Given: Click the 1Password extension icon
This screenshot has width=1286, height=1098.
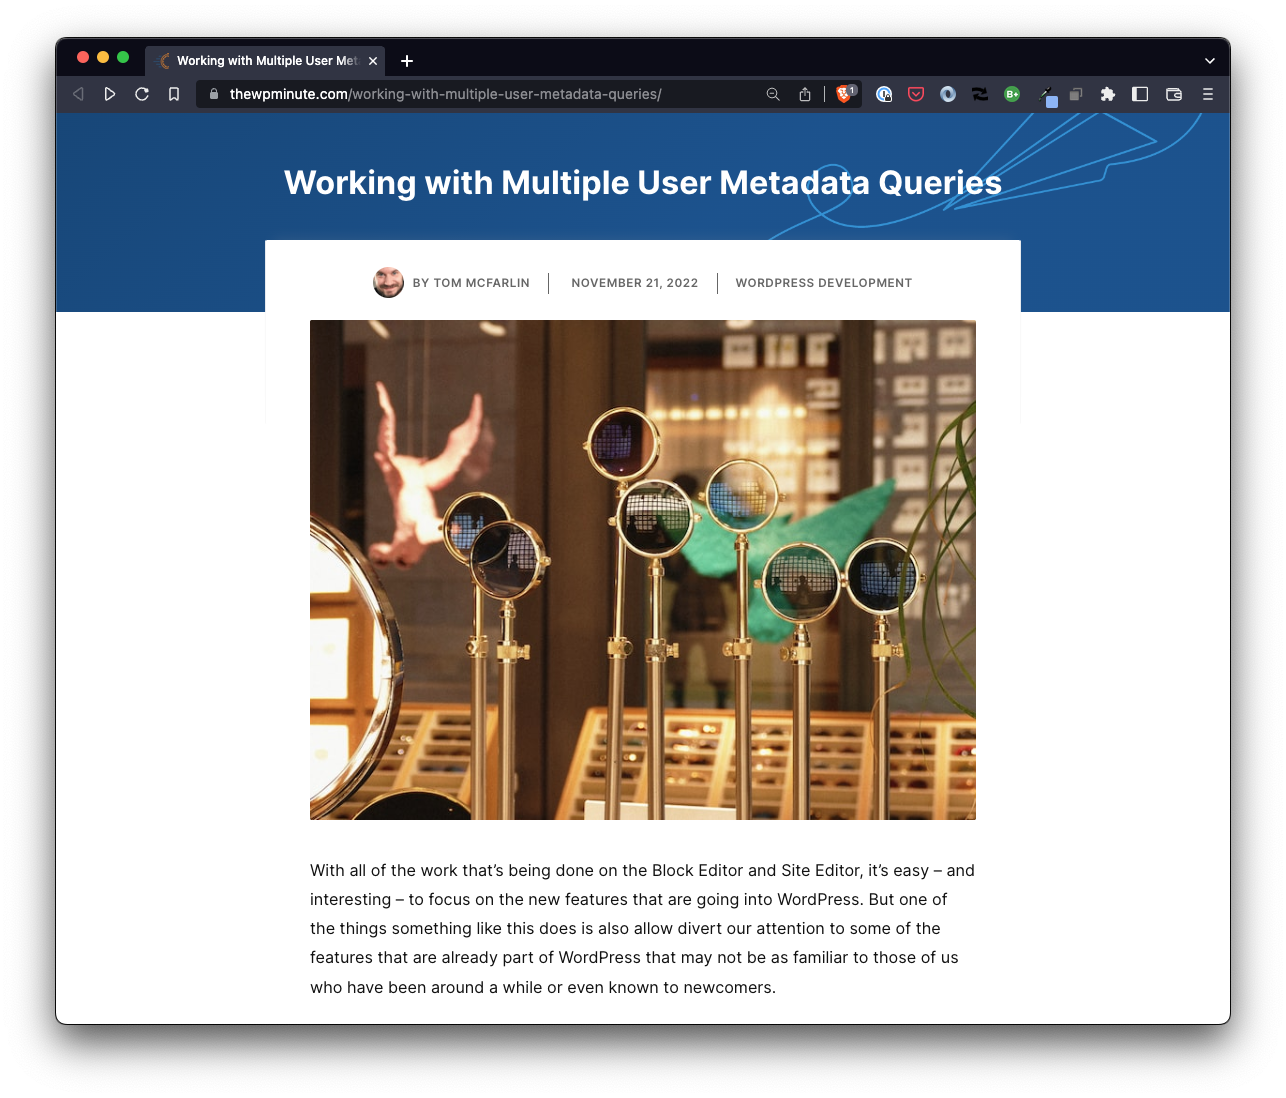Looking at the screenshot, I should [x=884, y=94].
